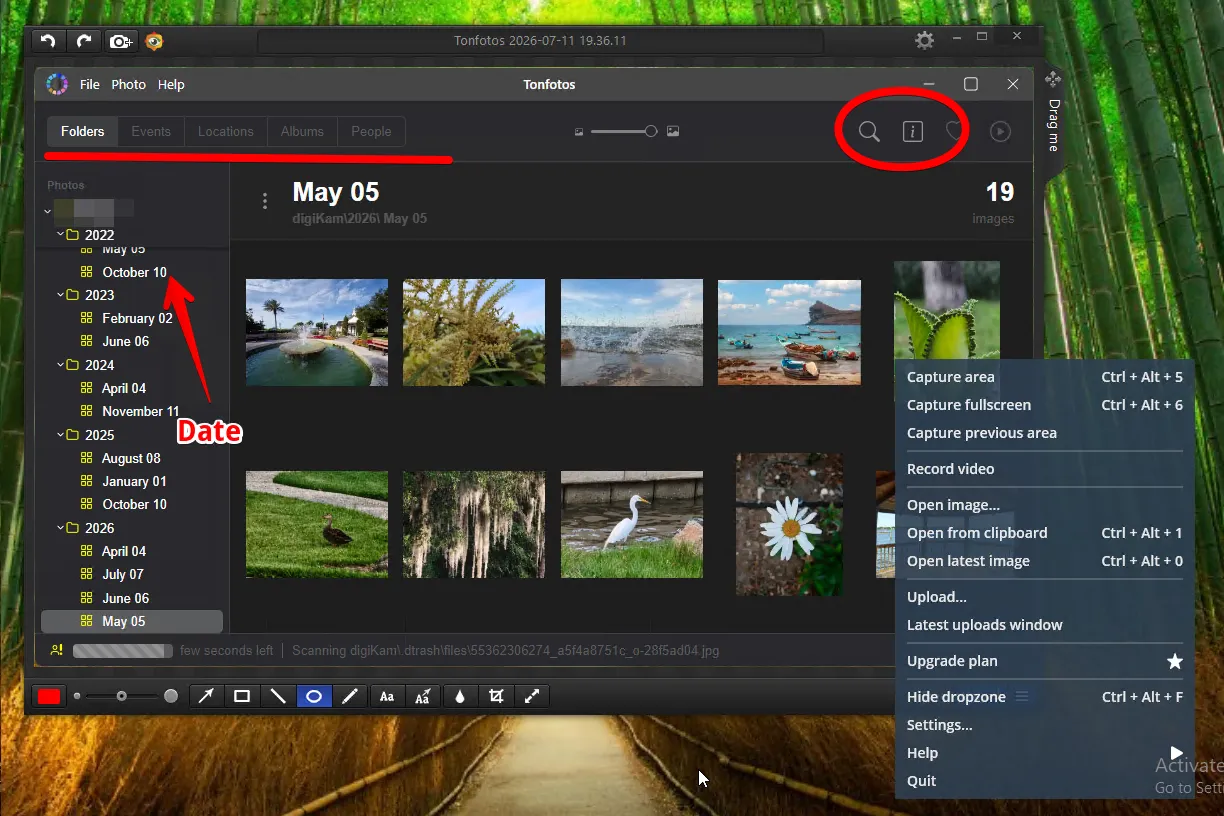The height and width of the screenshot is (816, 1224).
Task: Collapse the 2022 folder chevron
Action: [60, 235]
